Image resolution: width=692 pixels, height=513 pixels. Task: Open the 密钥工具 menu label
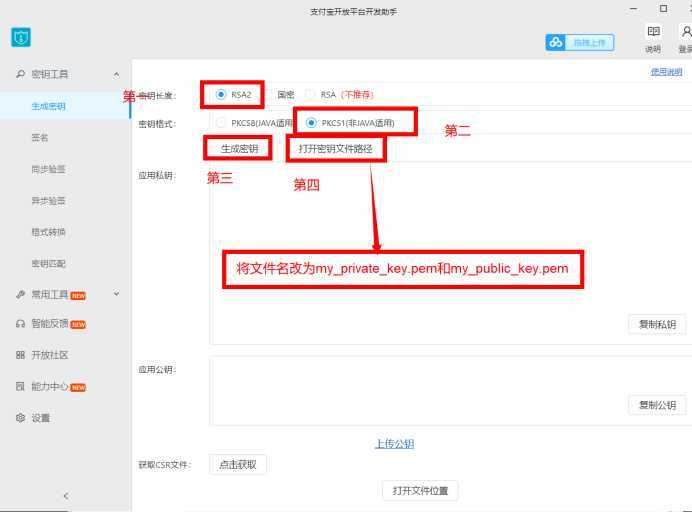click(x=49, y=74)
